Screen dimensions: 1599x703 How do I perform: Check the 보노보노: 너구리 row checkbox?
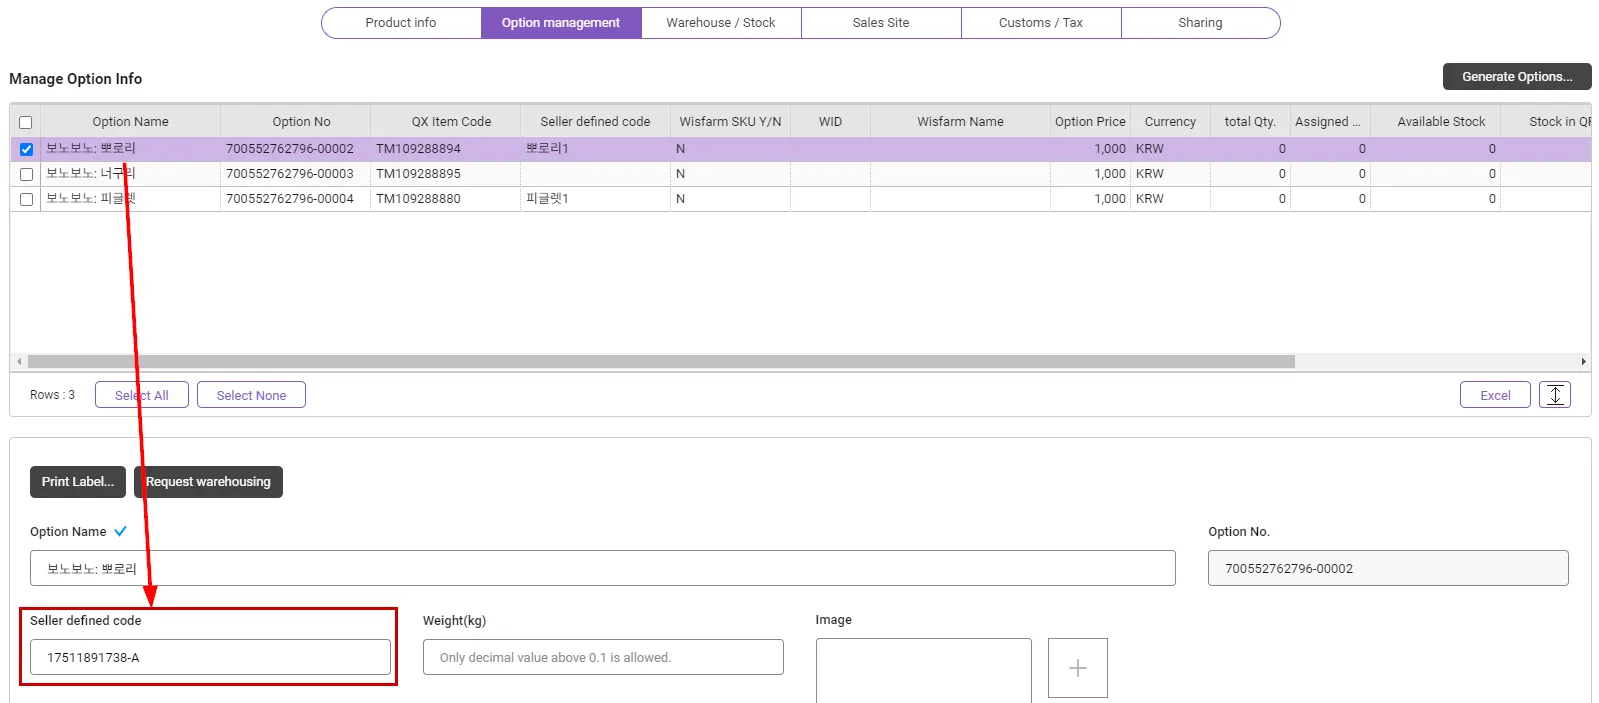tap(26, 174)
